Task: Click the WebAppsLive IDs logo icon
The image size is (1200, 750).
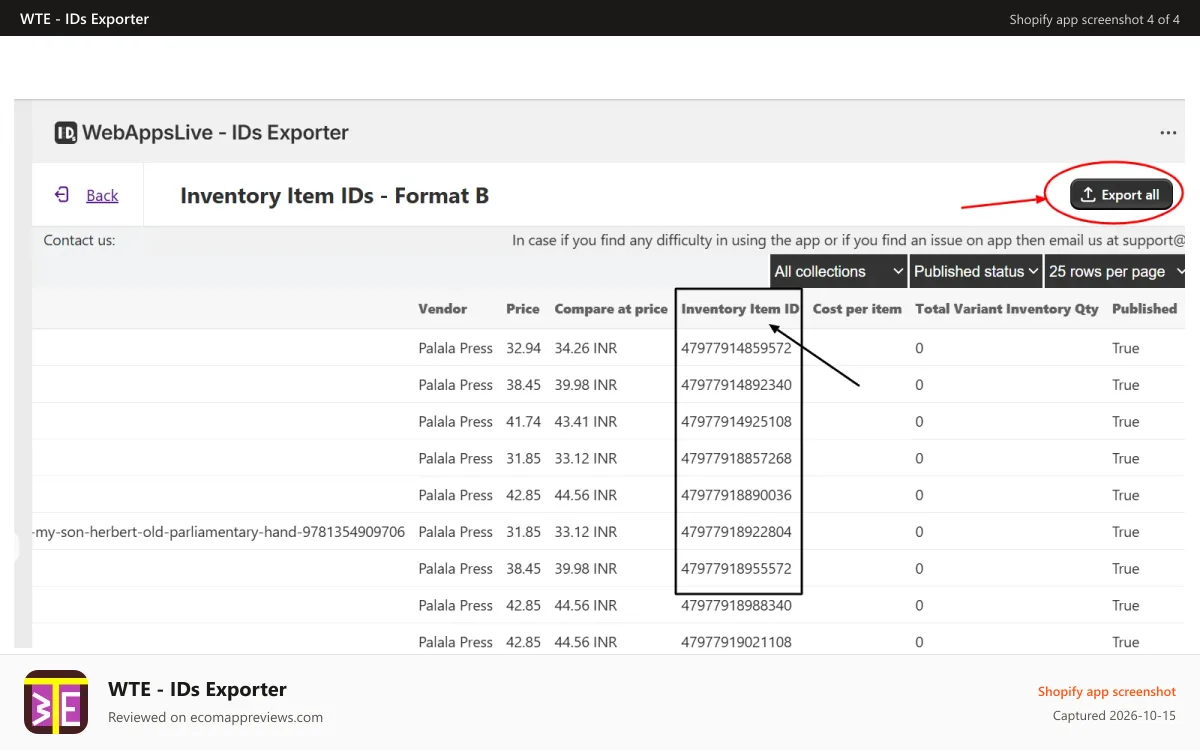Action: (66, 133)
